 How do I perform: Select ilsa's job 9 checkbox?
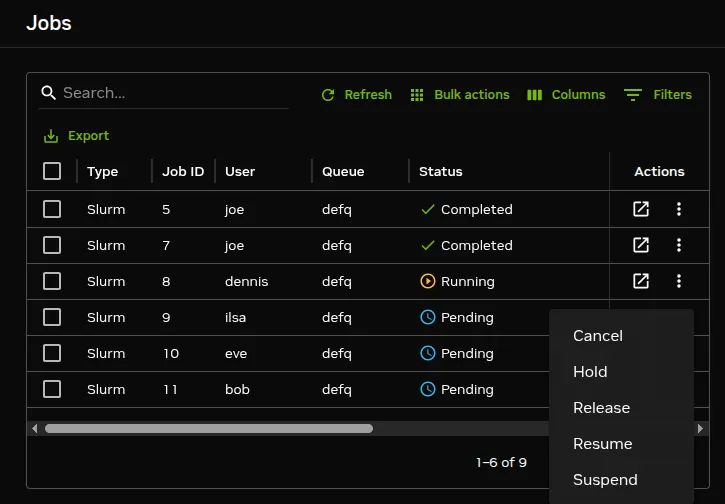pos(52,317)
